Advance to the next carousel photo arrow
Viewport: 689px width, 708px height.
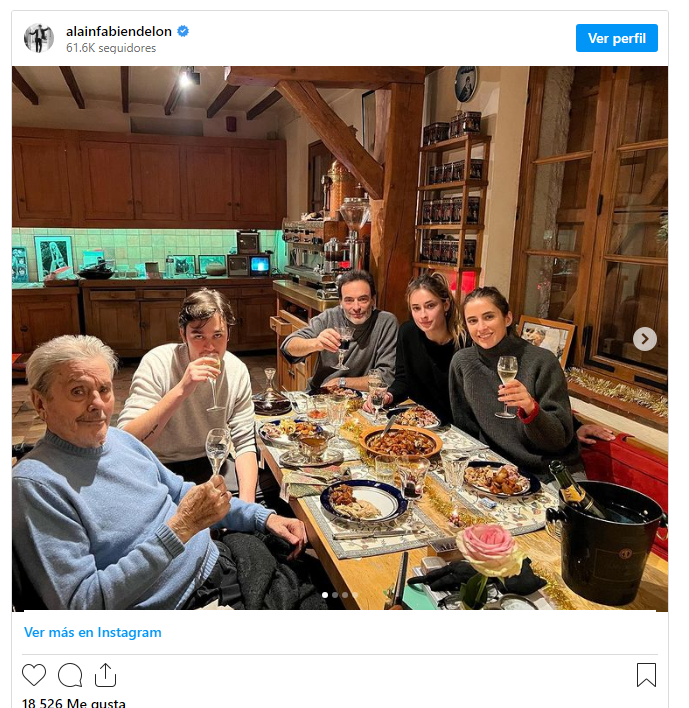pyautogui.click(x=644, y=339)
